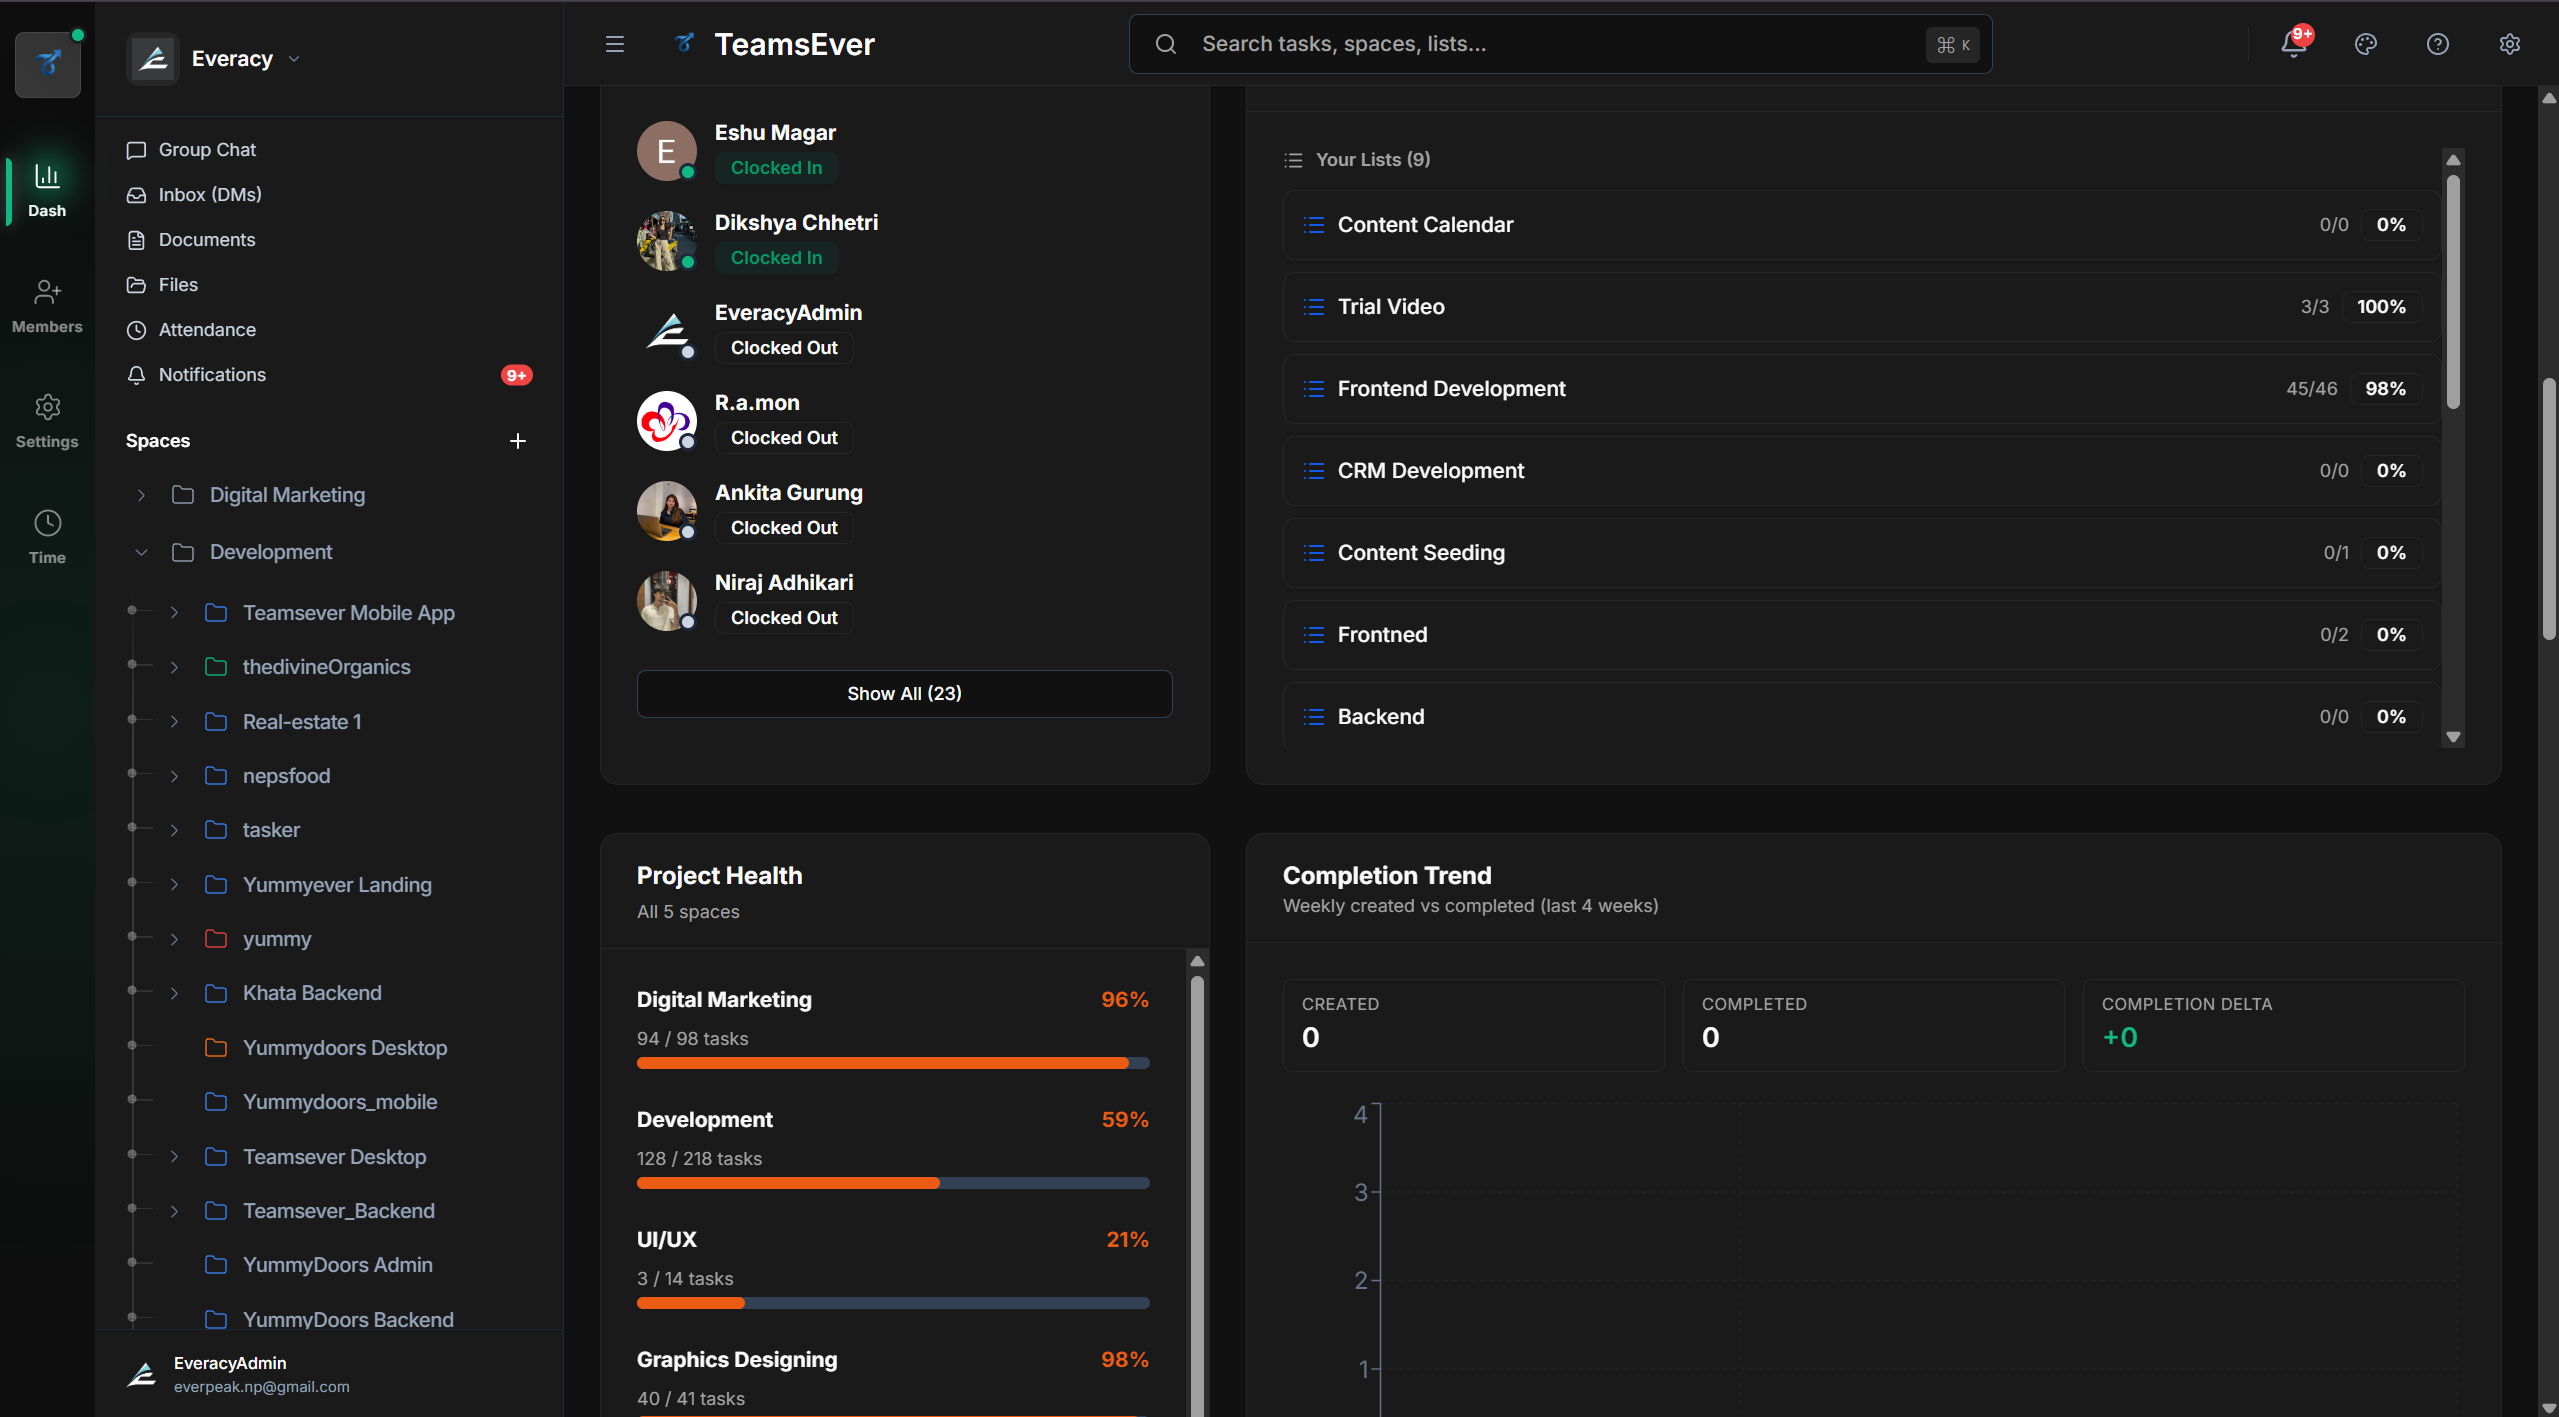Open the Time section
2559x1417 pixels.
[x=47, y=537]
